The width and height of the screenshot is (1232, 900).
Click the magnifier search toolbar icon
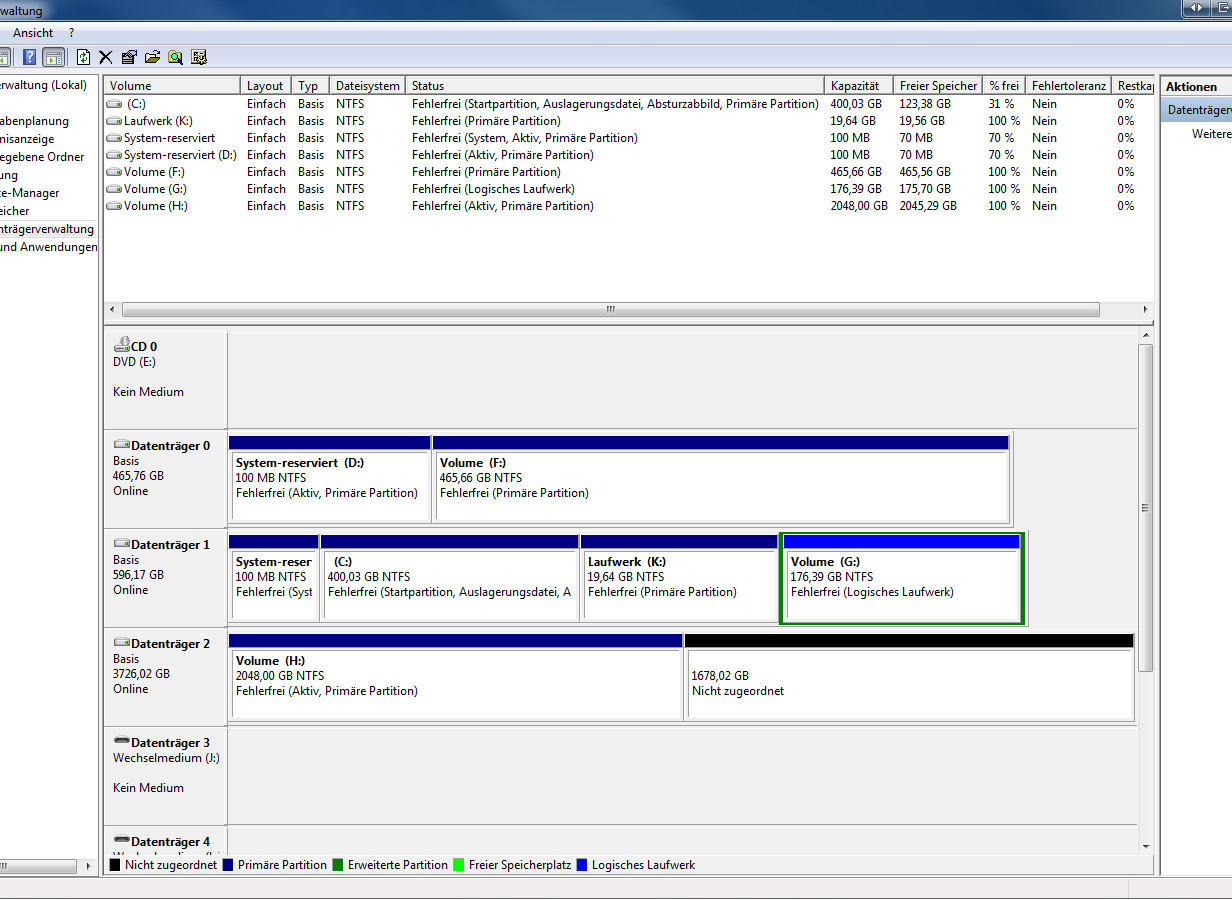[176, 57]
